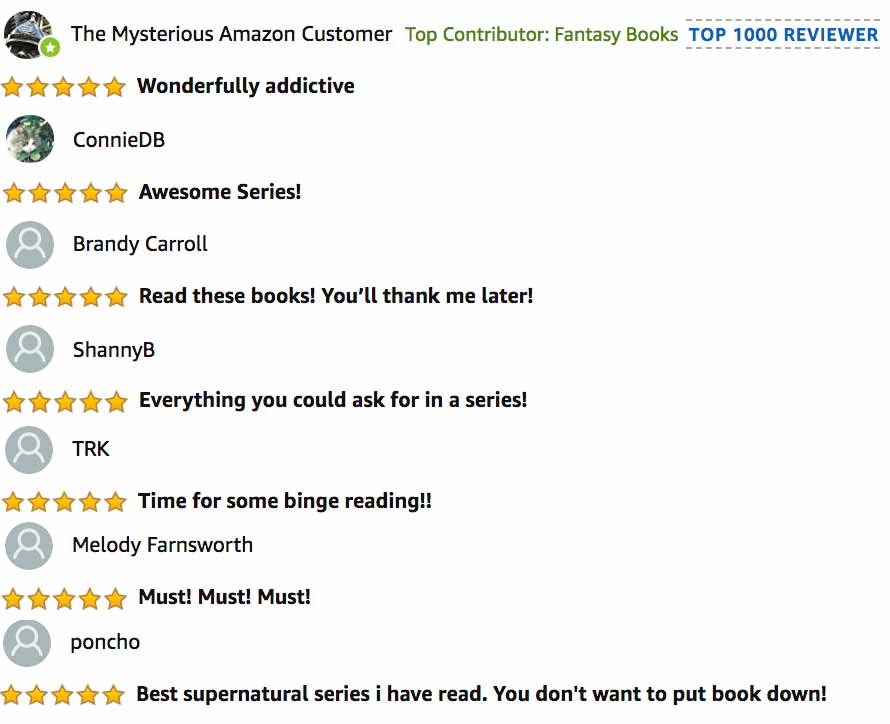
Task: Select ShannyB's profile avatar
Action: coord(29,349)
